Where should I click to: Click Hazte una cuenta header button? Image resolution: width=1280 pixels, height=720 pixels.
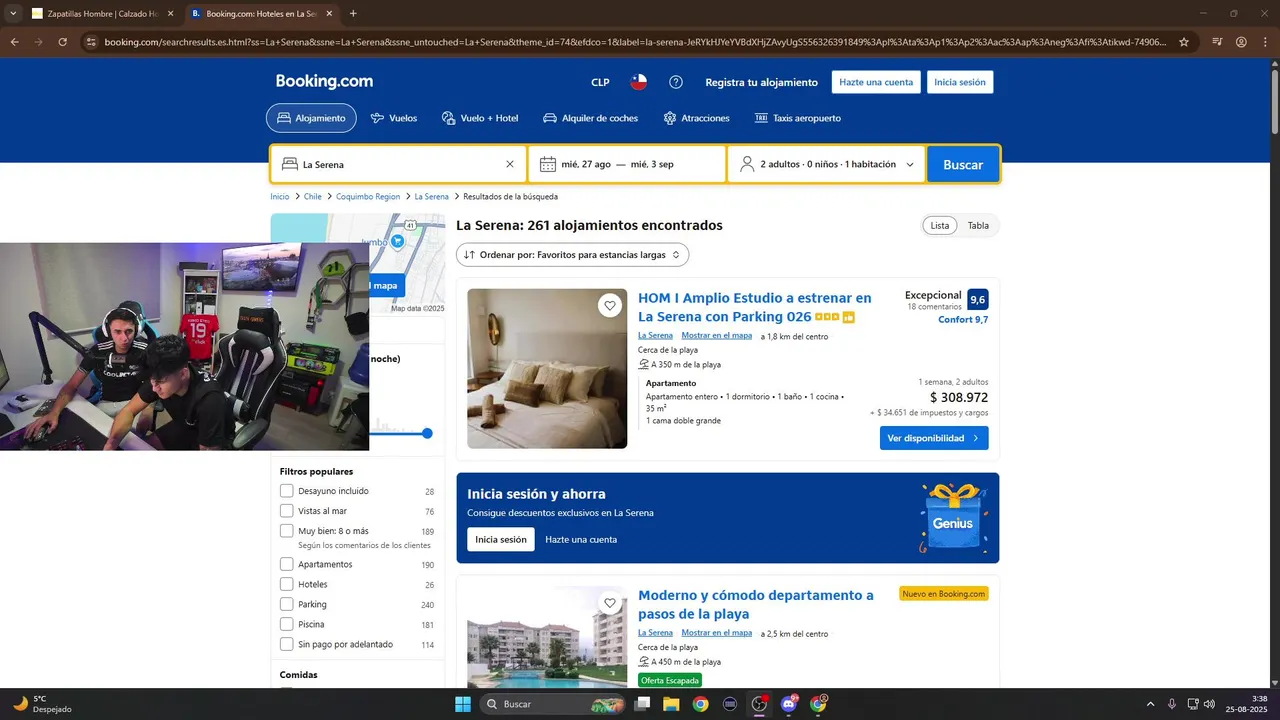coord(876,82)
